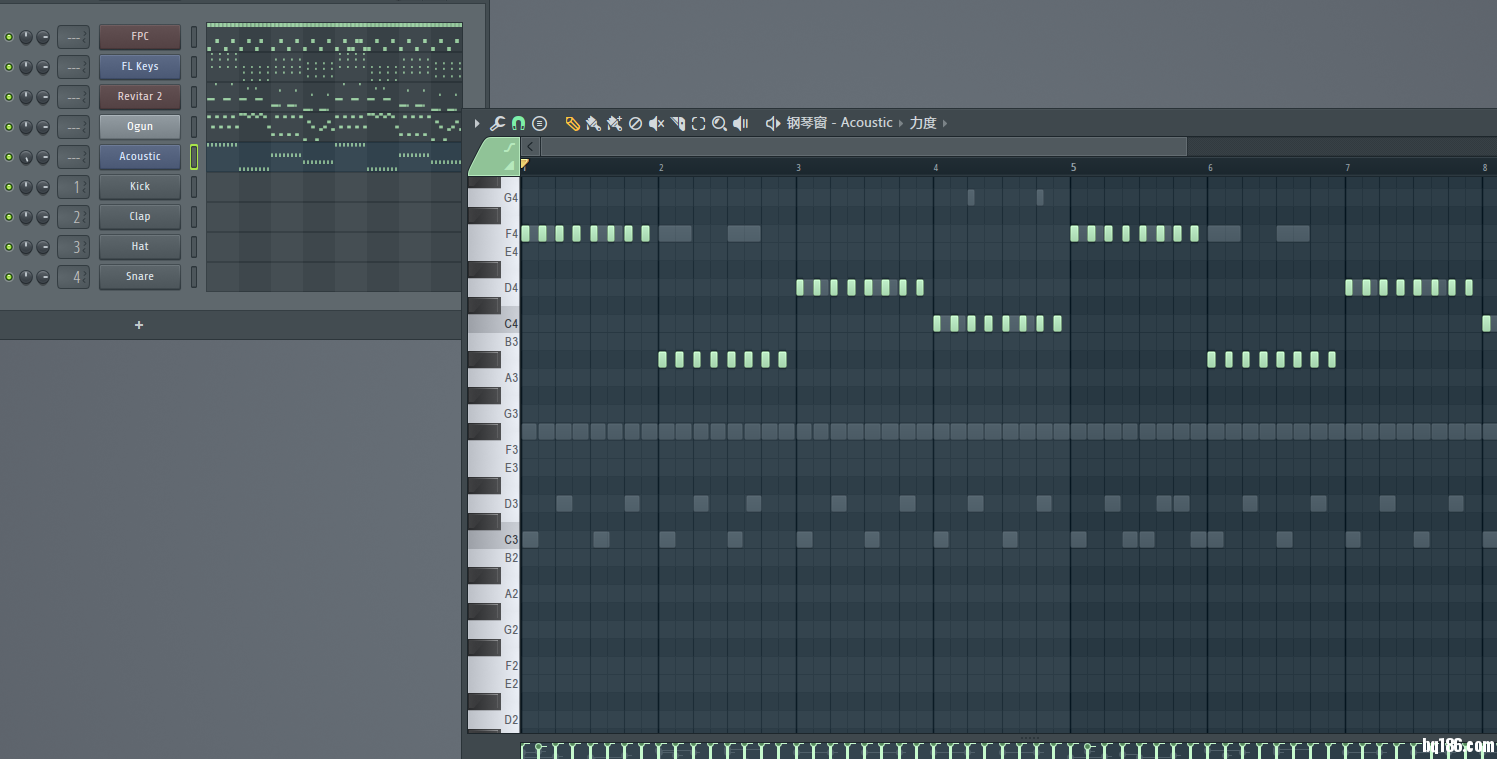Open the 钢琴窗 - Acoustic channel selector
The height and width of the screenshot is (759, 1497).
(x=839, y=123)
